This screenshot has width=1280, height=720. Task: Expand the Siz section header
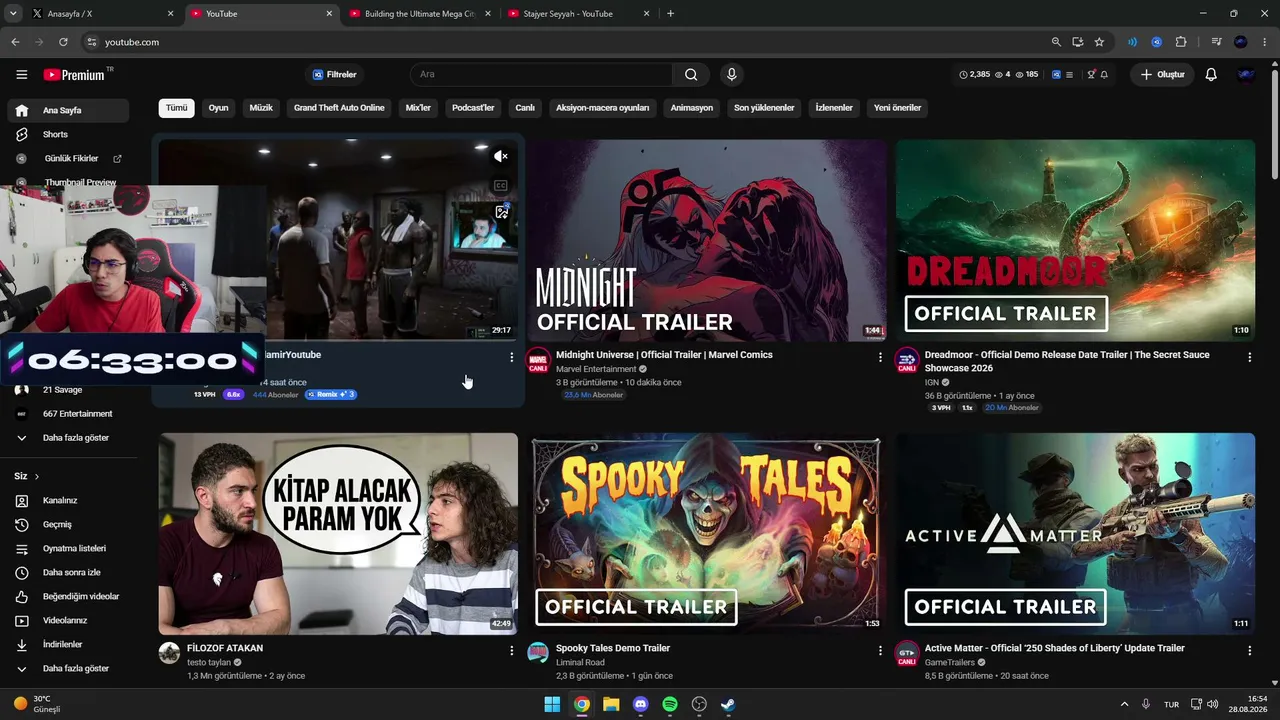coord(27,476)
